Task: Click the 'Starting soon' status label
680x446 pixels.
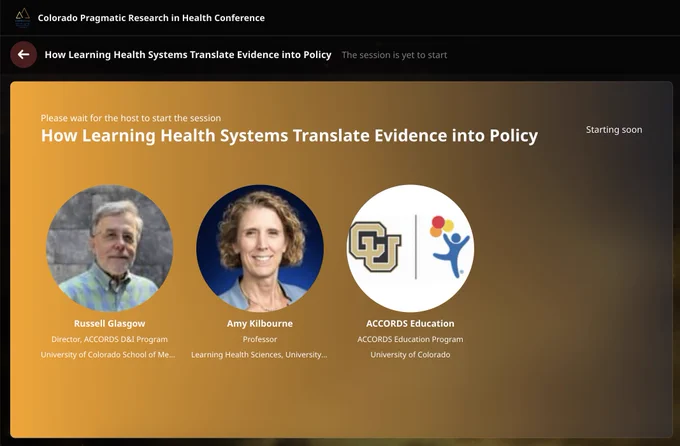Action: click(614, 130)
